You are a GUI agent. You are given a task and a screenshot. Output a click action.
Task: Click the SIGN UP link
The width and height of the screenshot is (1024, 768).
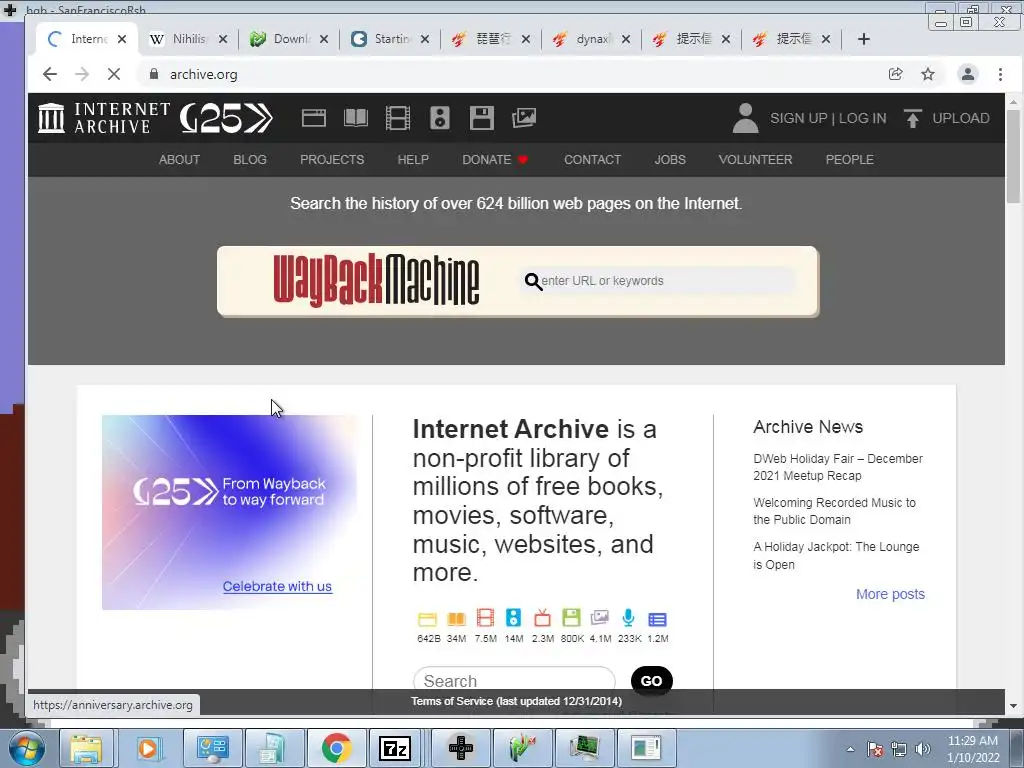(x=799, y=118)
